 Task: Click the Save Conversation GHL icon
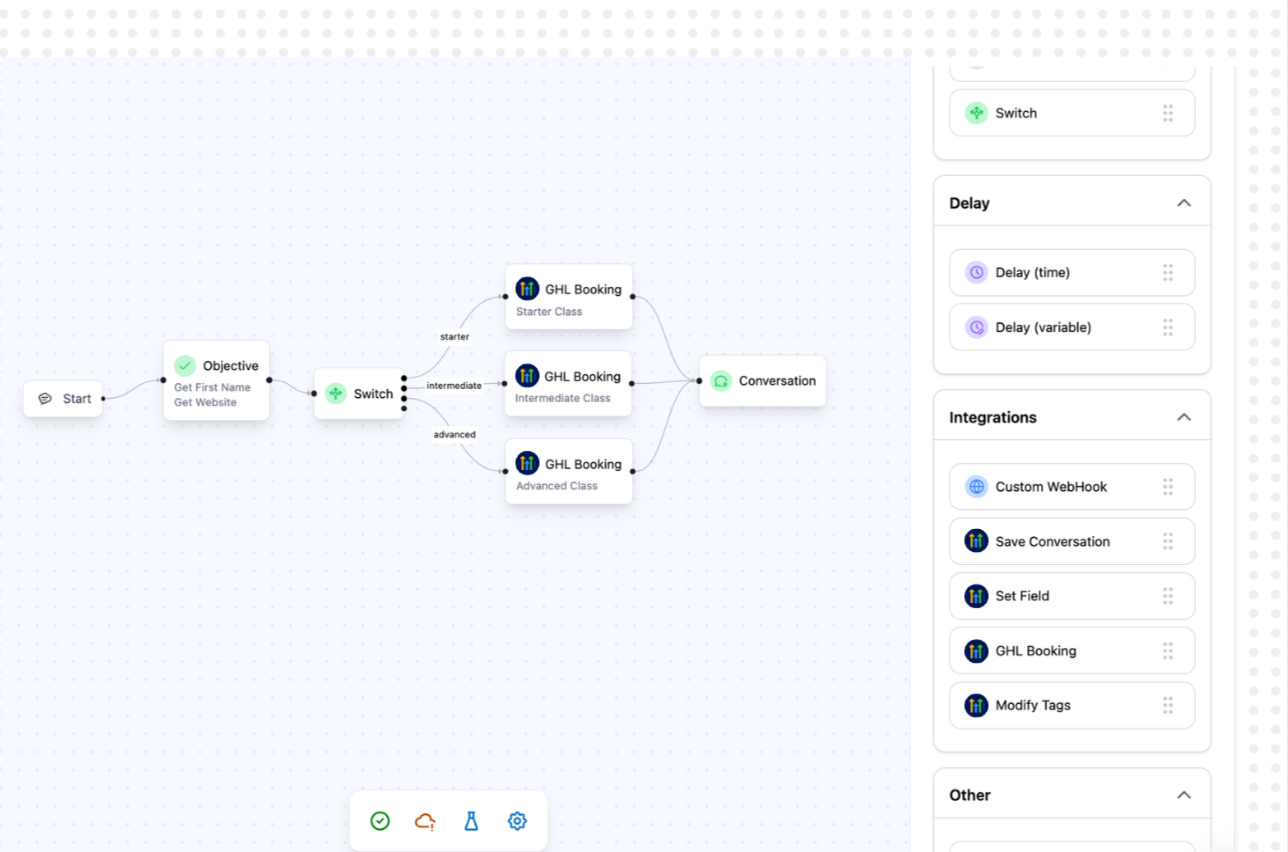pos(976,541)
